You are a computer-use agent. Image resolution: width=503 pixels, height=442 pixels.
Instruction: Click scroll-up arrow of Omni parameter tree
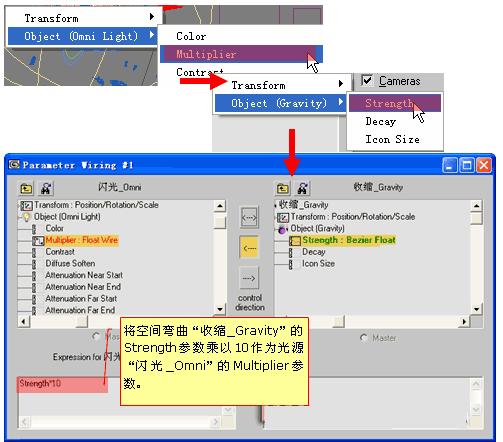tap(219, 206)
